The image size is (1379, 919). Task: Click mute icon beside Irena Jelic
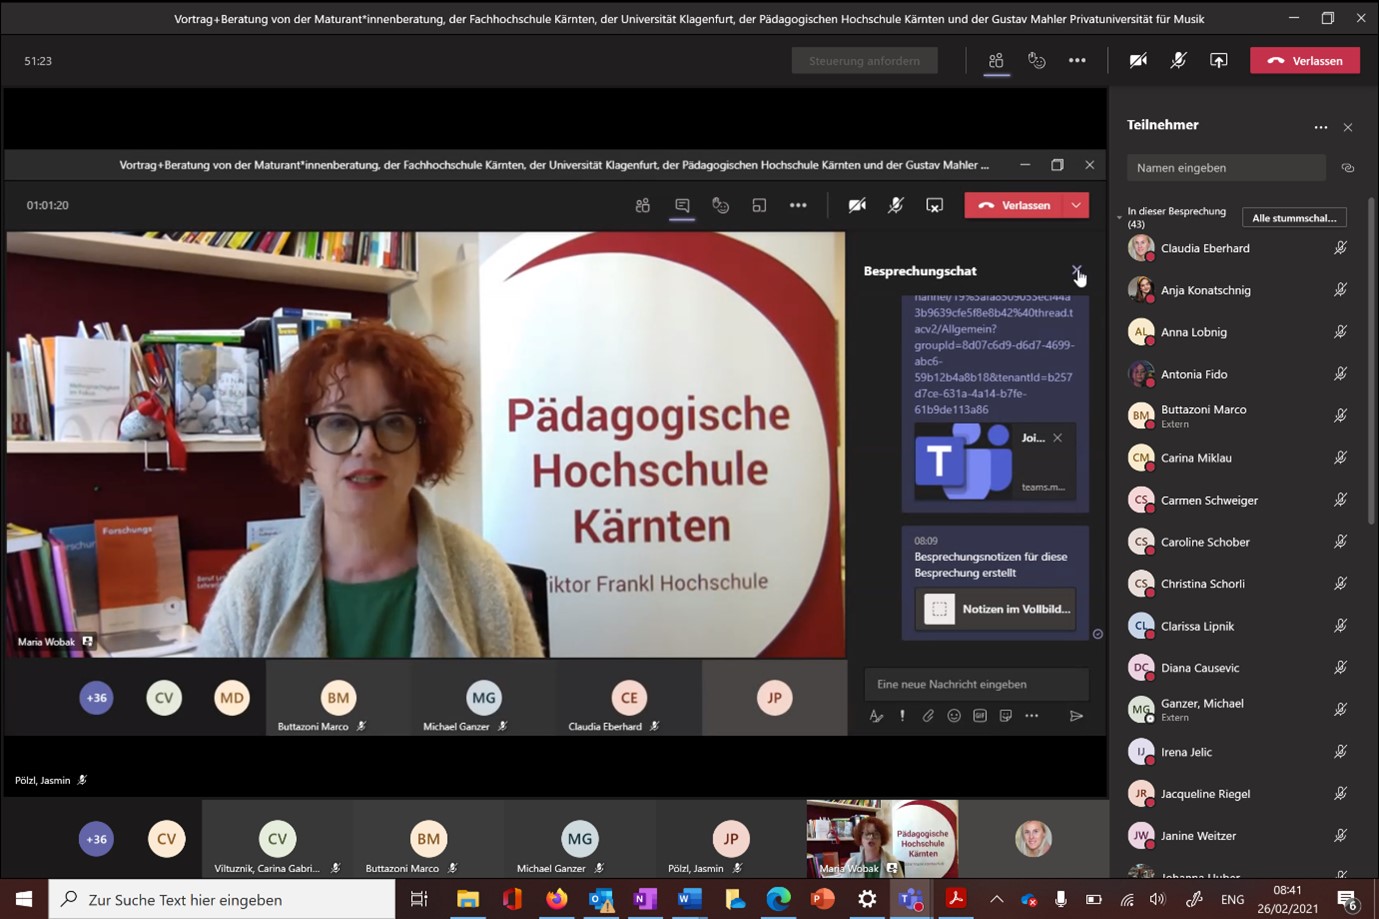pos(1340,752)
